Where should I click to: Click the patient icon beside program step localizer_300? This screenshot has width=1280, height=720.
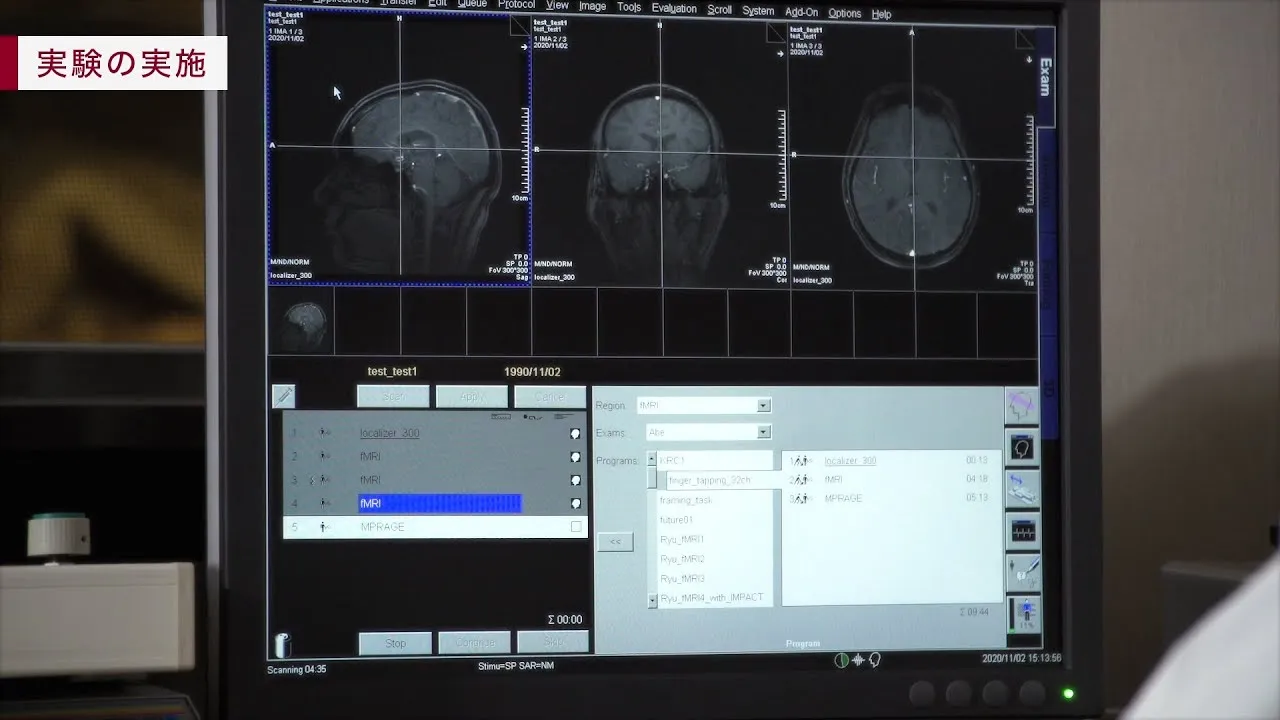tap(800, 461)
